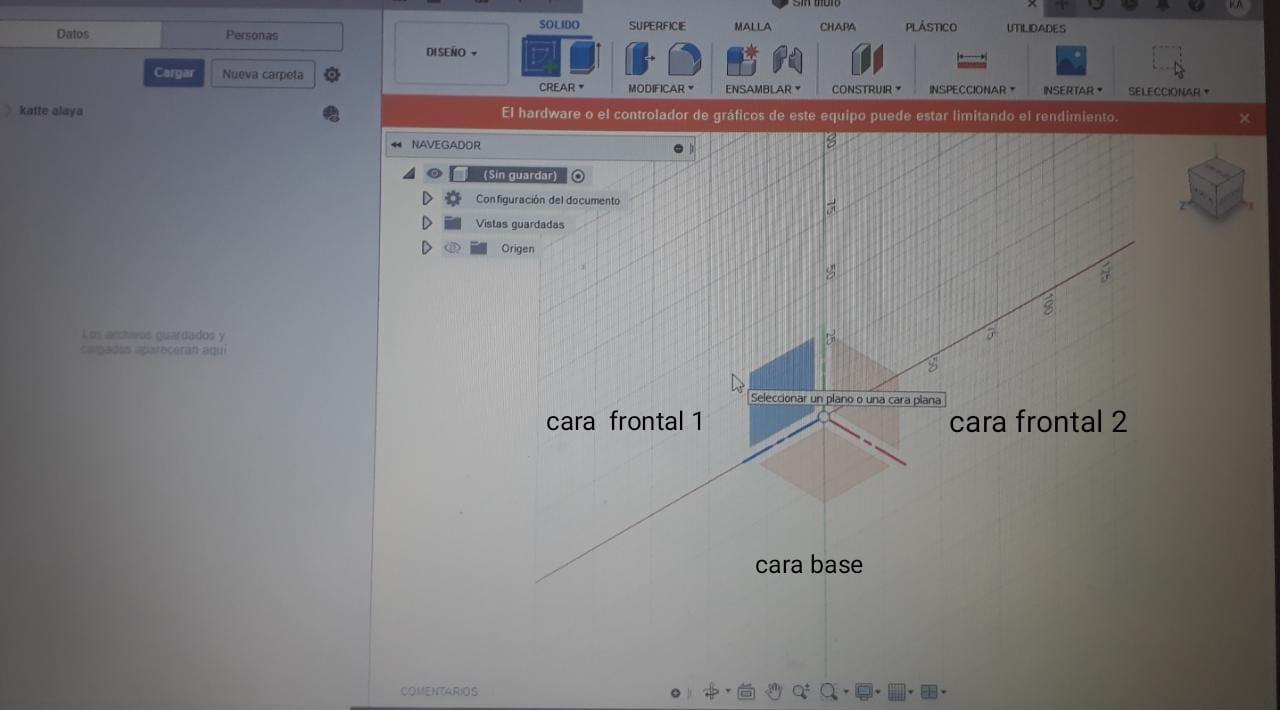Image resolution: width=1280 pixels, height=710 pixels.
Task: Click the root component cube icon
Action: click(459, 175)
